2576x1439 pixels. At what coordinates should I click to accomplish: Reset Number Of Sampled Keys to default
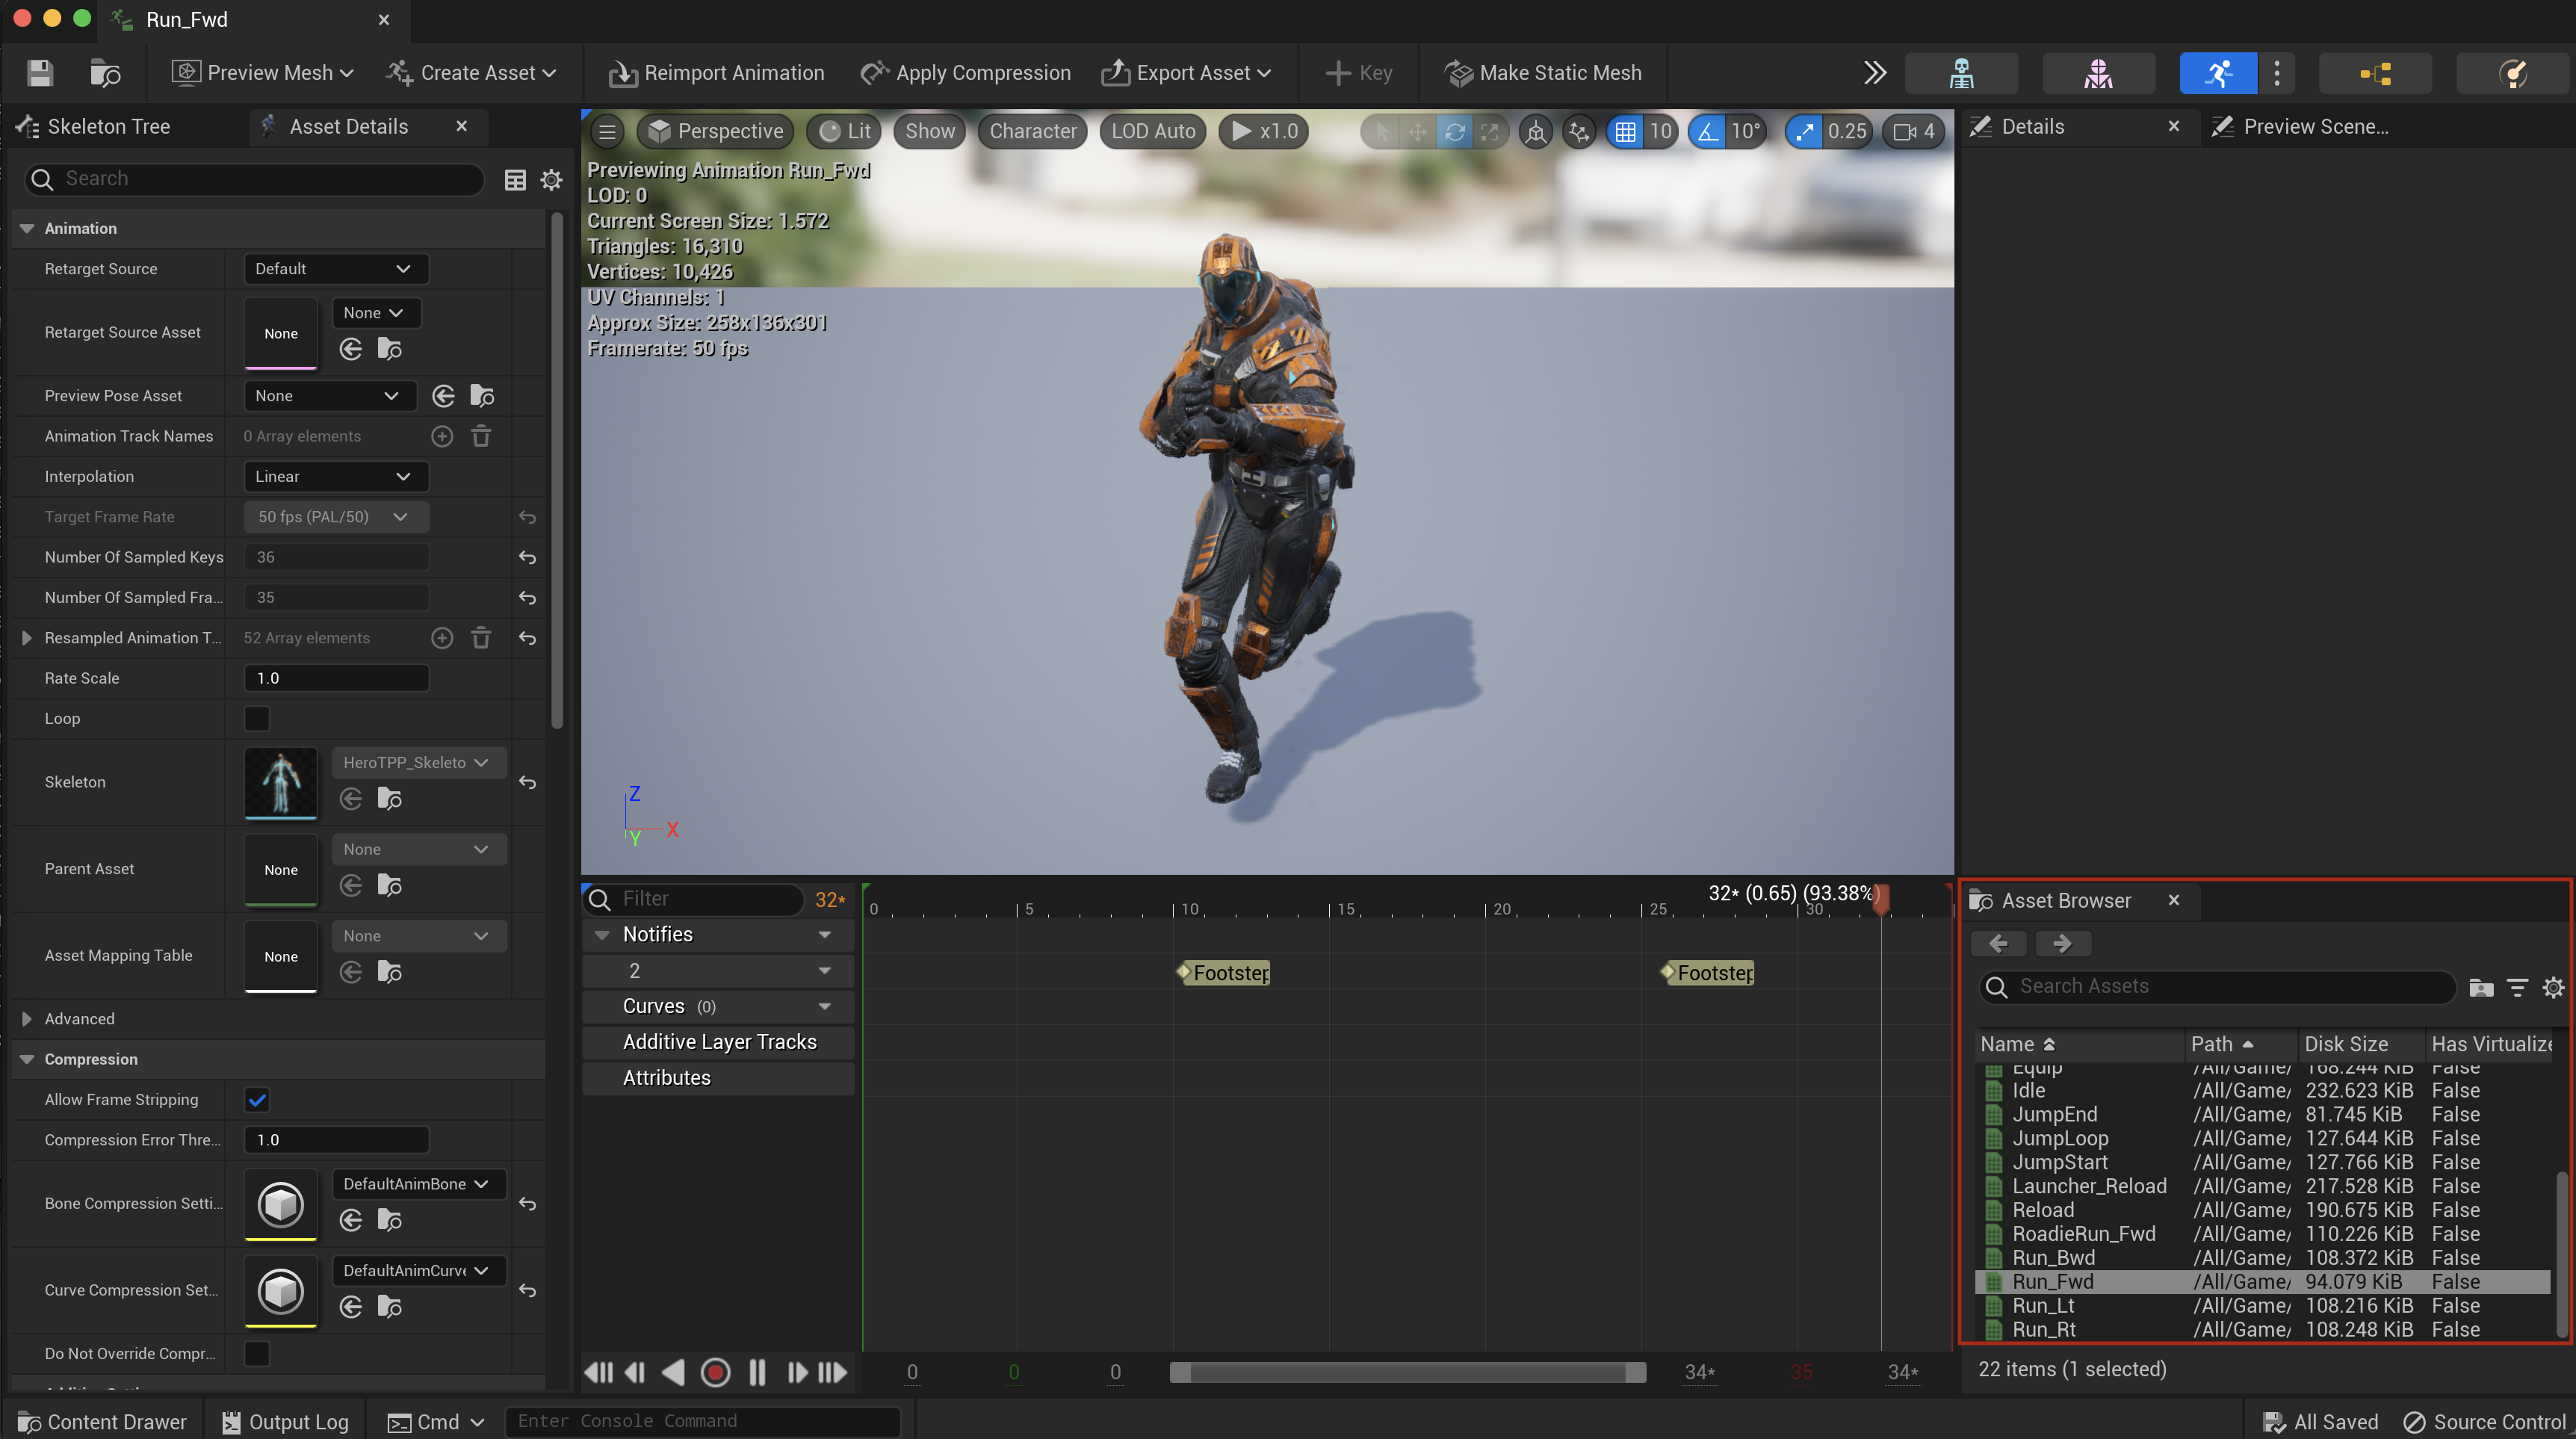pos(527,557)
